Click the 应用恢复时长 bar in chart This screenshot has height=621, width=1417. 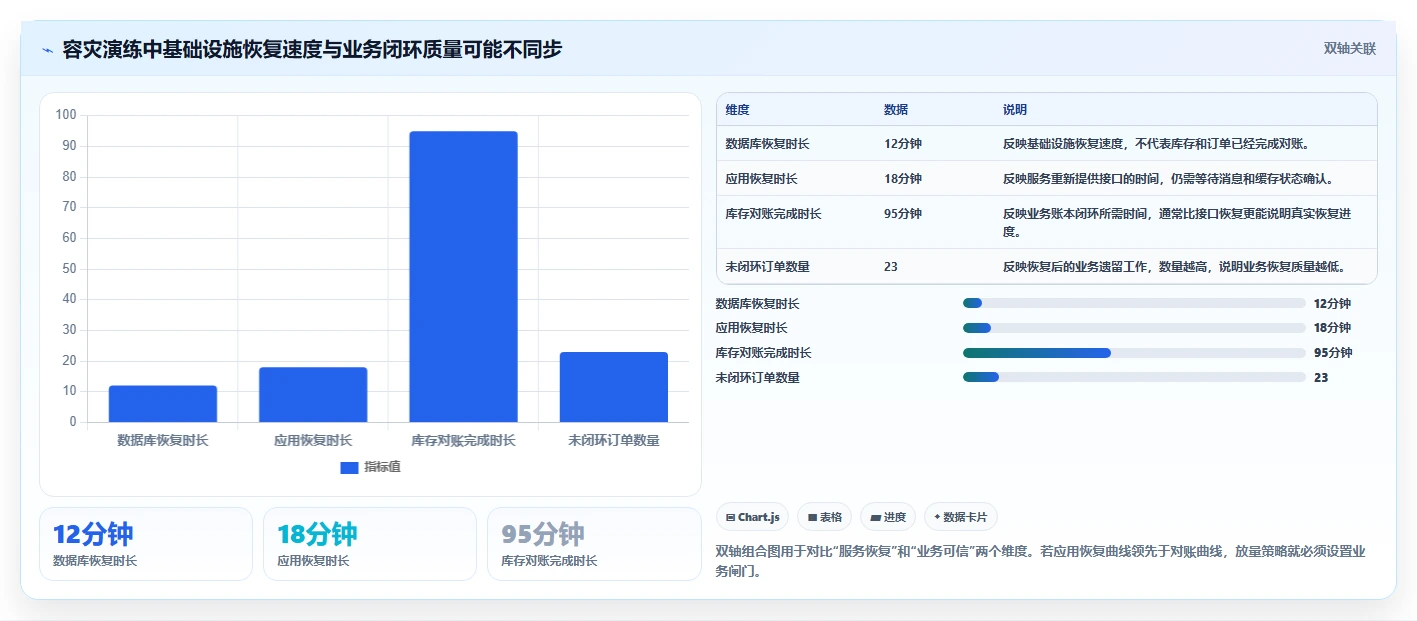pyautogui.click(x=313, y=395)
